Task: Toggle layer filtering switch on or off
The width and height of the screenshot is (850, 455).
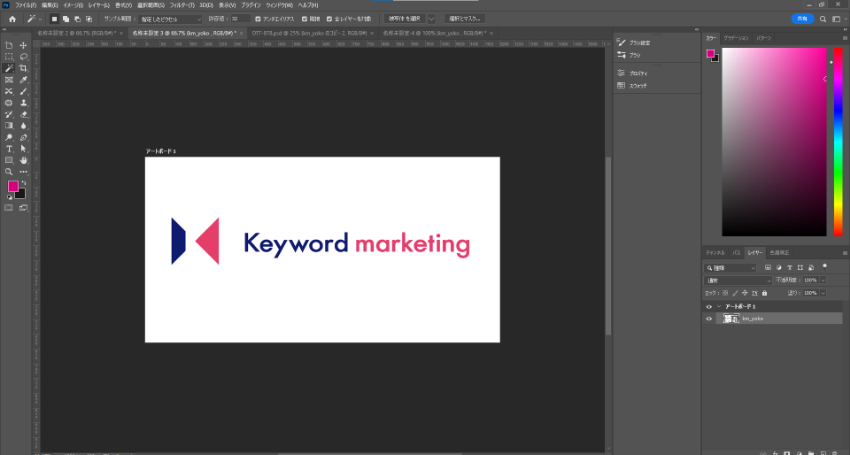Action: pyautogui.click(x=825, y=267)
